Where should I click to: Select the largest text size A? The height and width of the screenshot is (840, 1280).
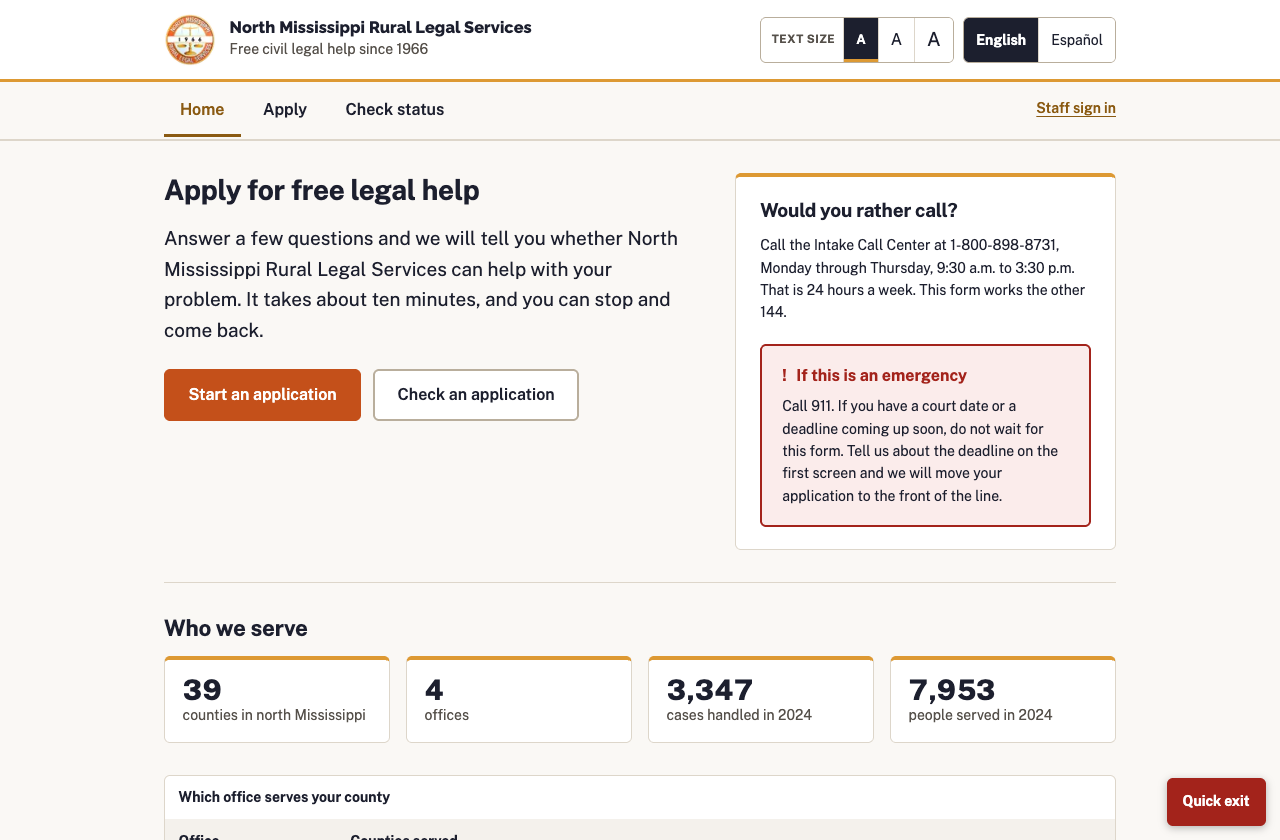point(934,40)
